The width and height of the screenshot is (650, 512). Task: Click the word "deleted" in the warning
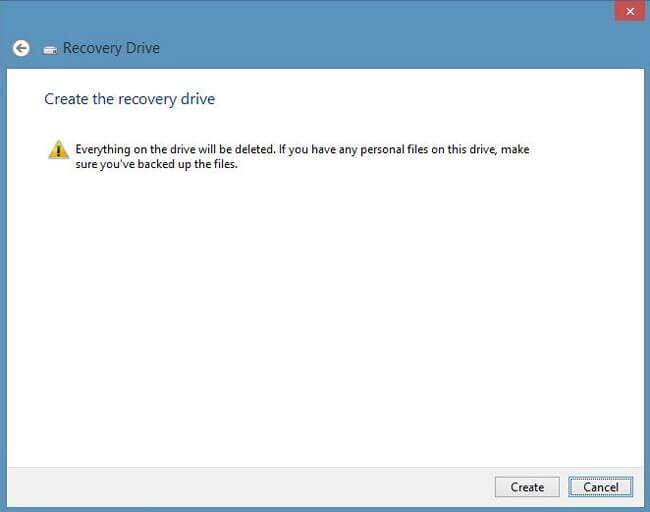(251, 150)
